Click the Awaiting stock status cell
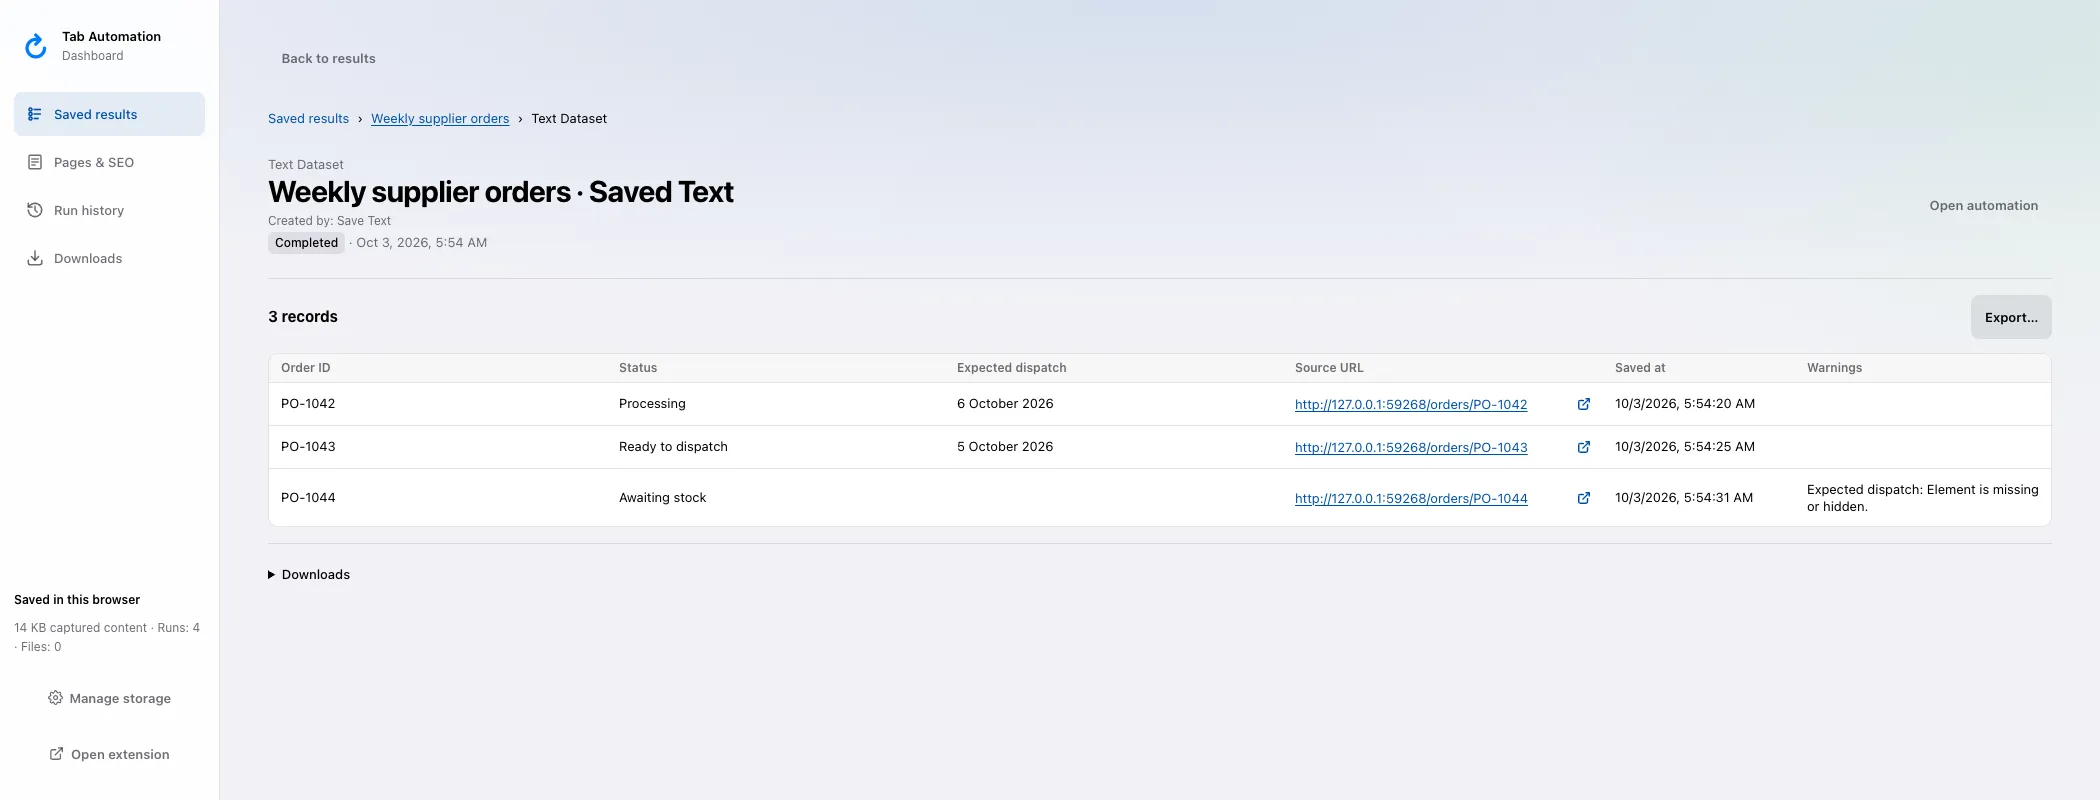 pos(662,498)
